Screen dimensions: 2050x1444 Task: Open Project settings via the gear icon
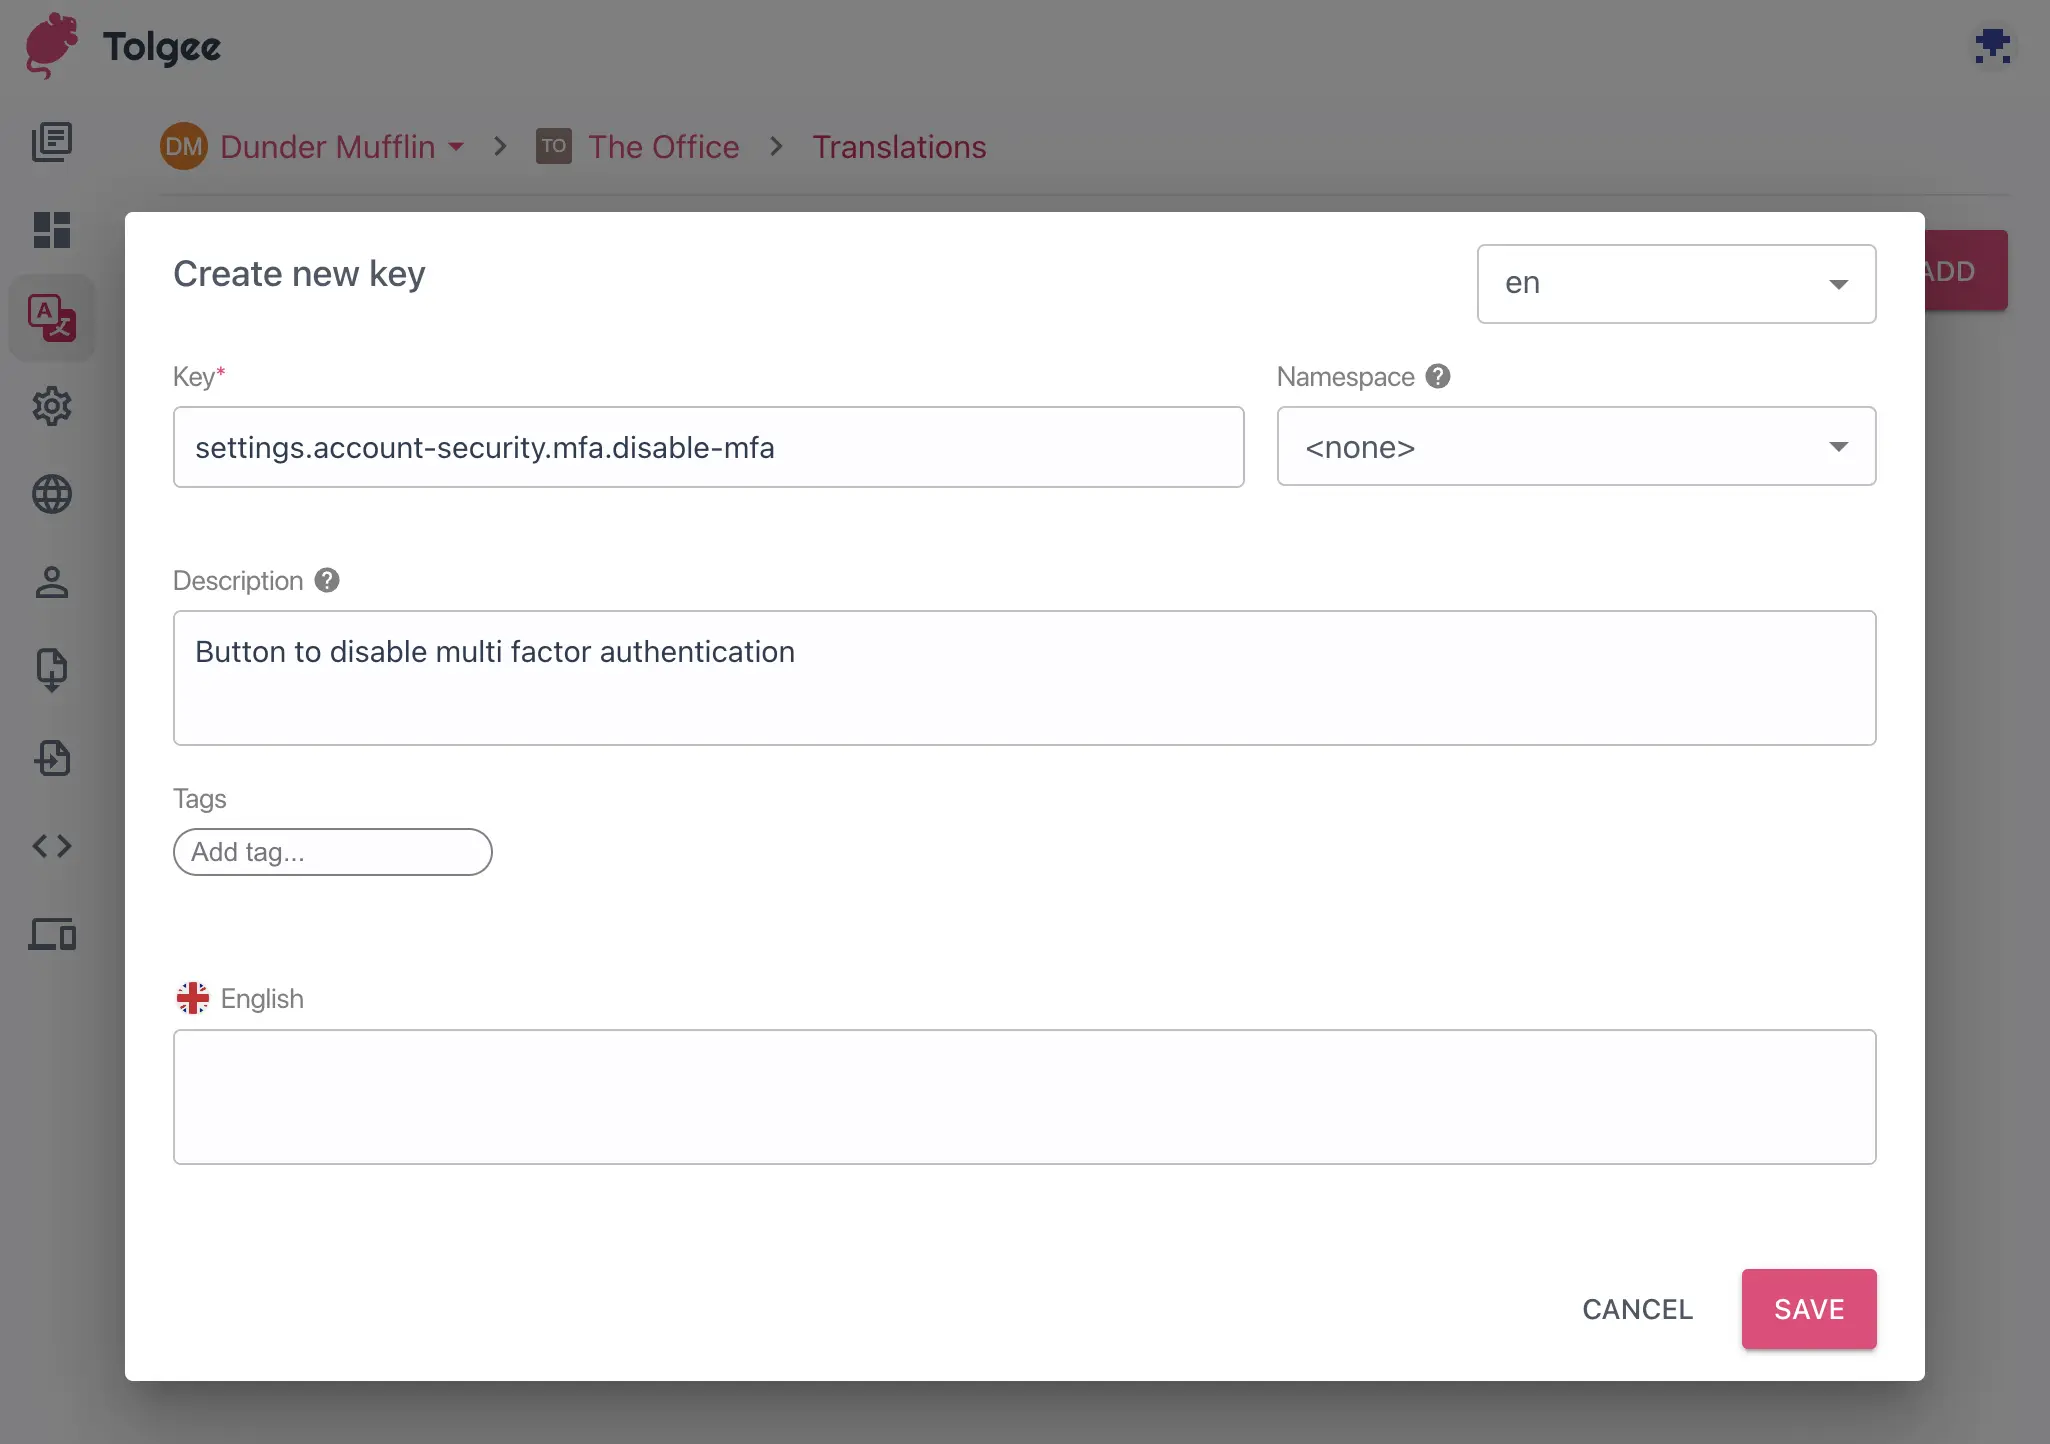tap(51, 406)
